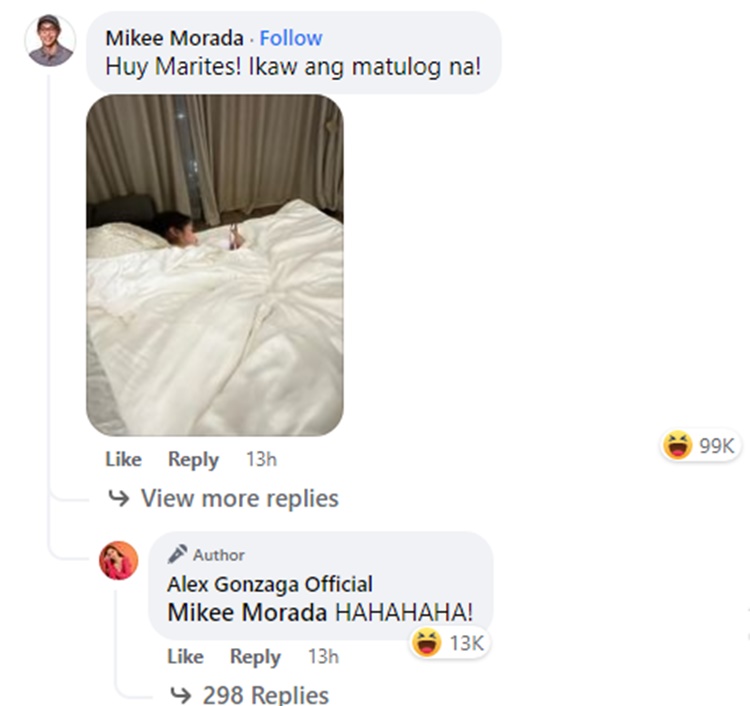This screenshot has height=706, width=750.
Task: Open Alex Gonzaga Official's profile avatar
Action: [x=119, y=560]
